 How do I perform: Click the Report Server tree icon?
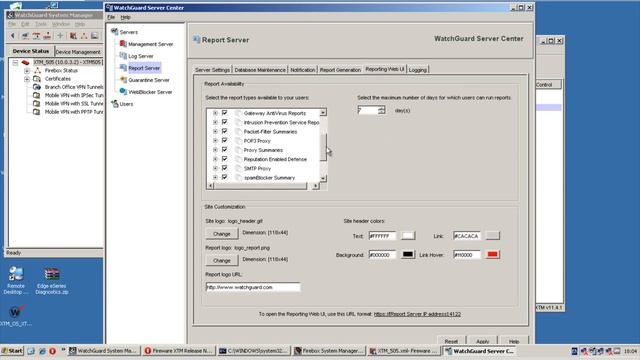[123, 68]
